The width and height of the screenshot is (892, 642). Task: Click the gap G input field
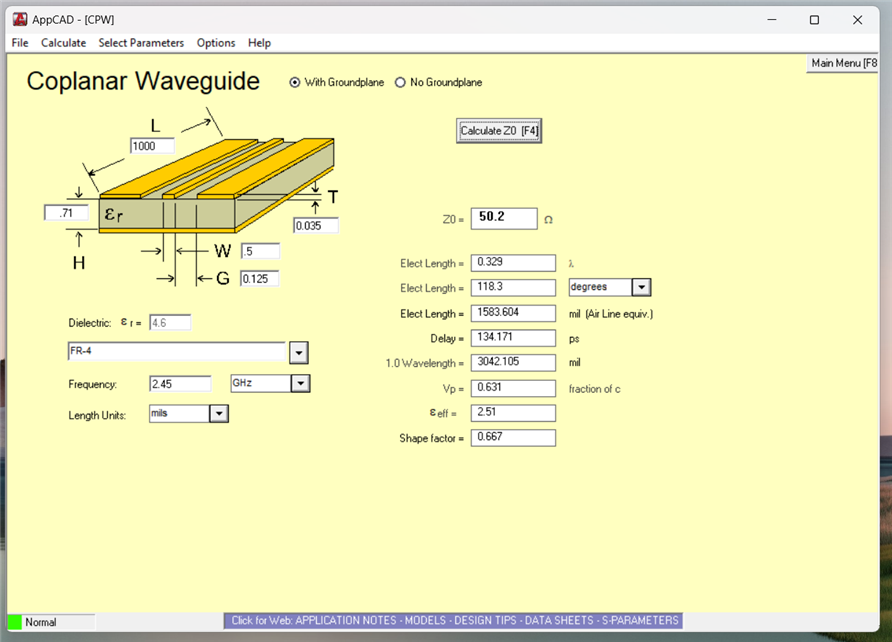click(x=259, y=279)
